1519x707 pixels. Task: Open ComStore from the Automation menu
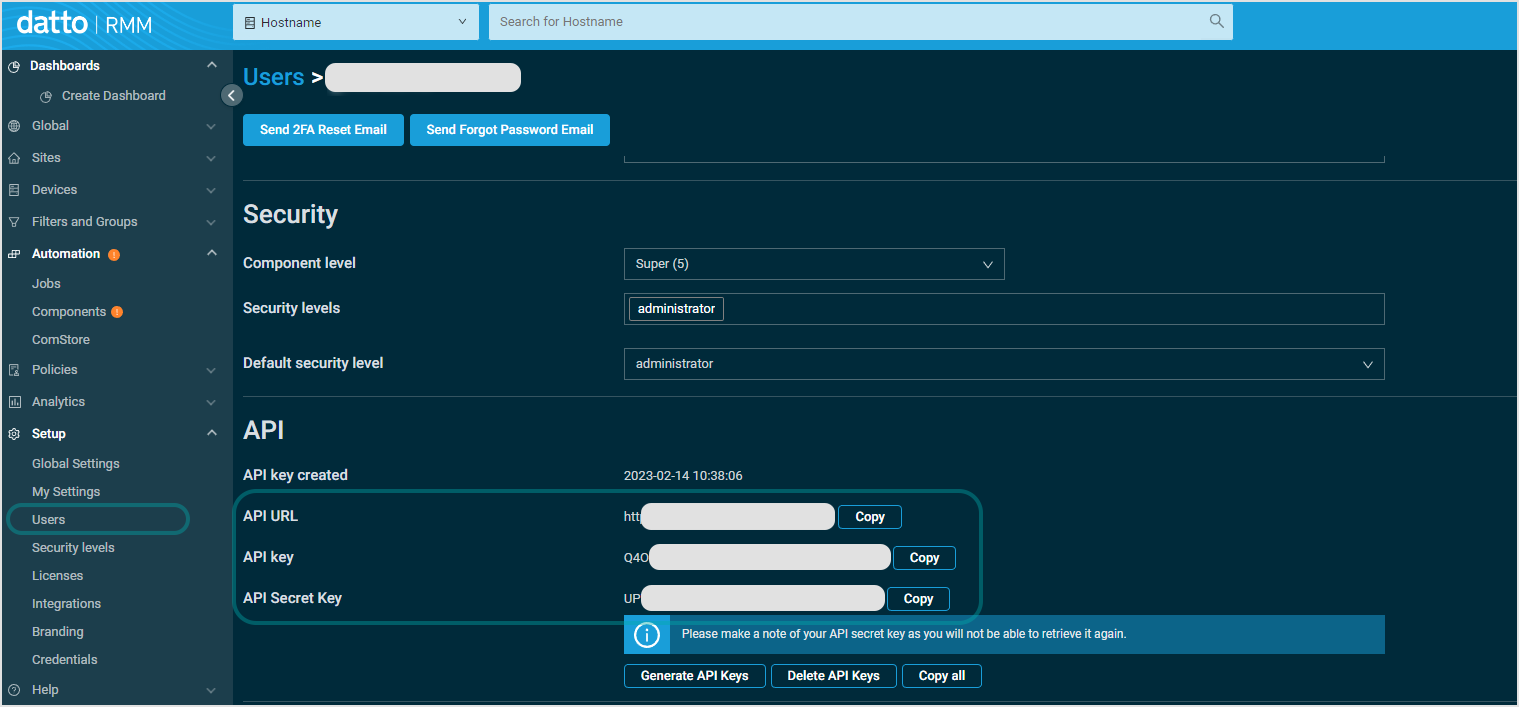coord(60,339)
